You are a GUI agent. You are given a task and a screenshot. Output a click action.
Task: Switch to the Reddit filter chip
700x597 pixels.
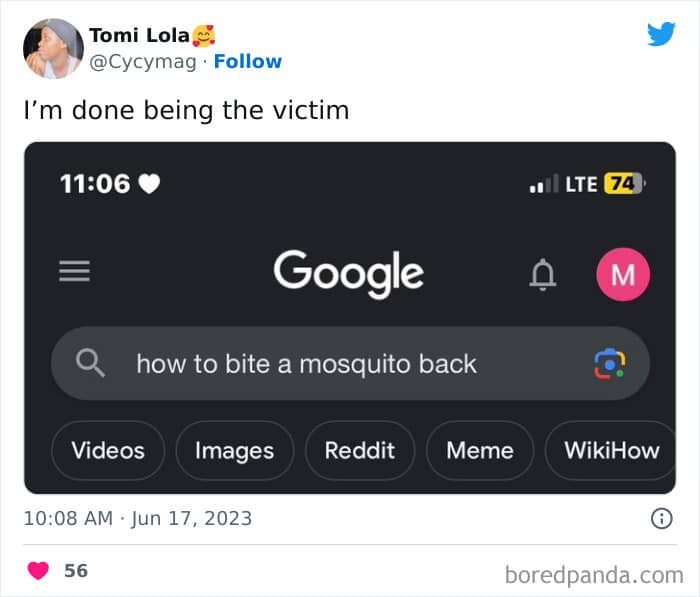[x=360, y=450]
